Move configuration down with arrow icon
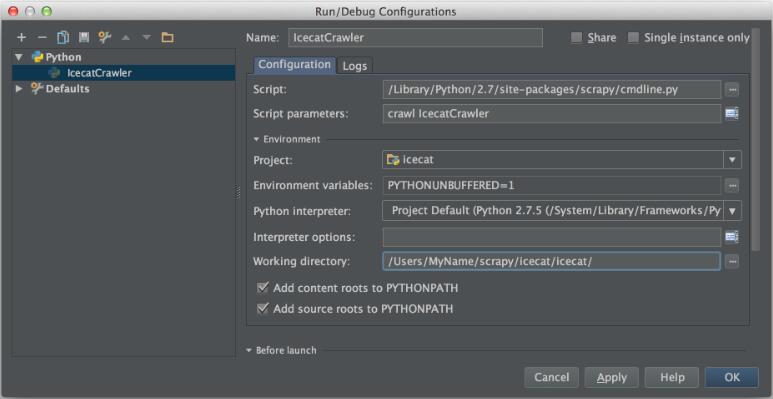Image resolution: width=773 pixels, height=399 pixels. pos(146,37)
